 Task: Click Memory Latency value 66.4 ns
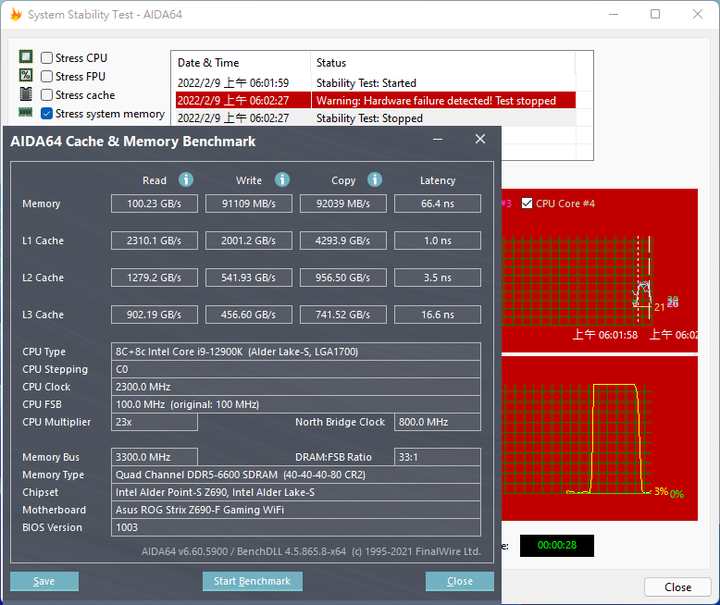437,203
